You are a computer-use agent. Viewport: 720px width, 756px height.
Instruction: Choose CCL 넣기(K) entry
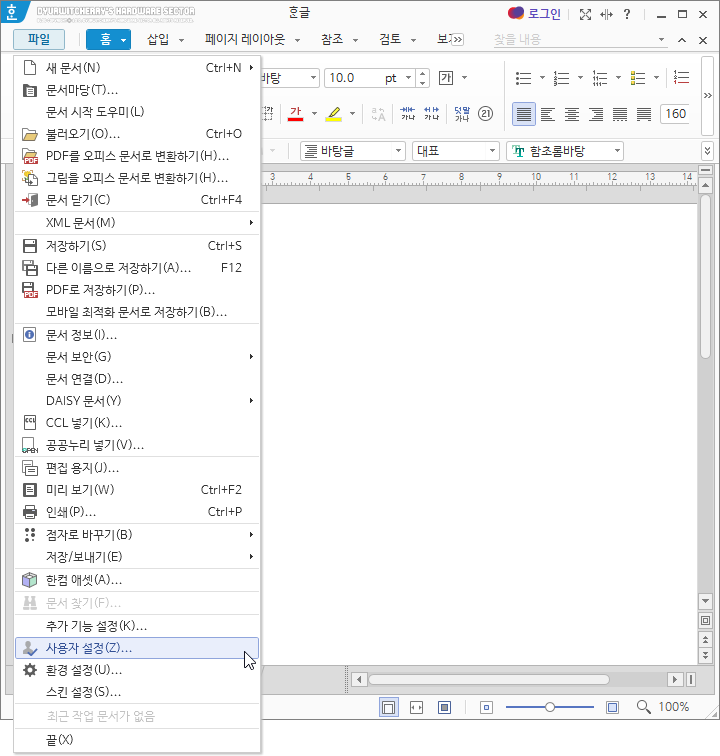click(x=137, y=423)
